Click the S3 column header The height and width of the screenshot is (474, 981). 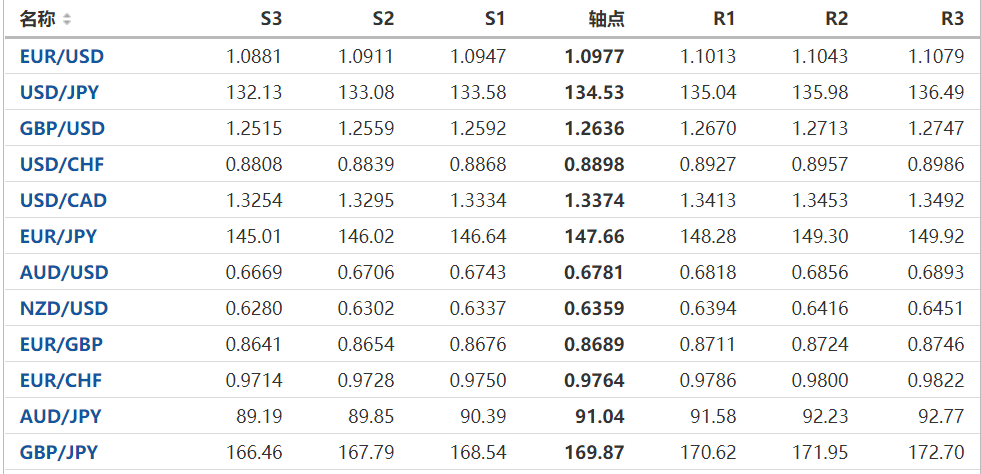click(x=271, y=19)
